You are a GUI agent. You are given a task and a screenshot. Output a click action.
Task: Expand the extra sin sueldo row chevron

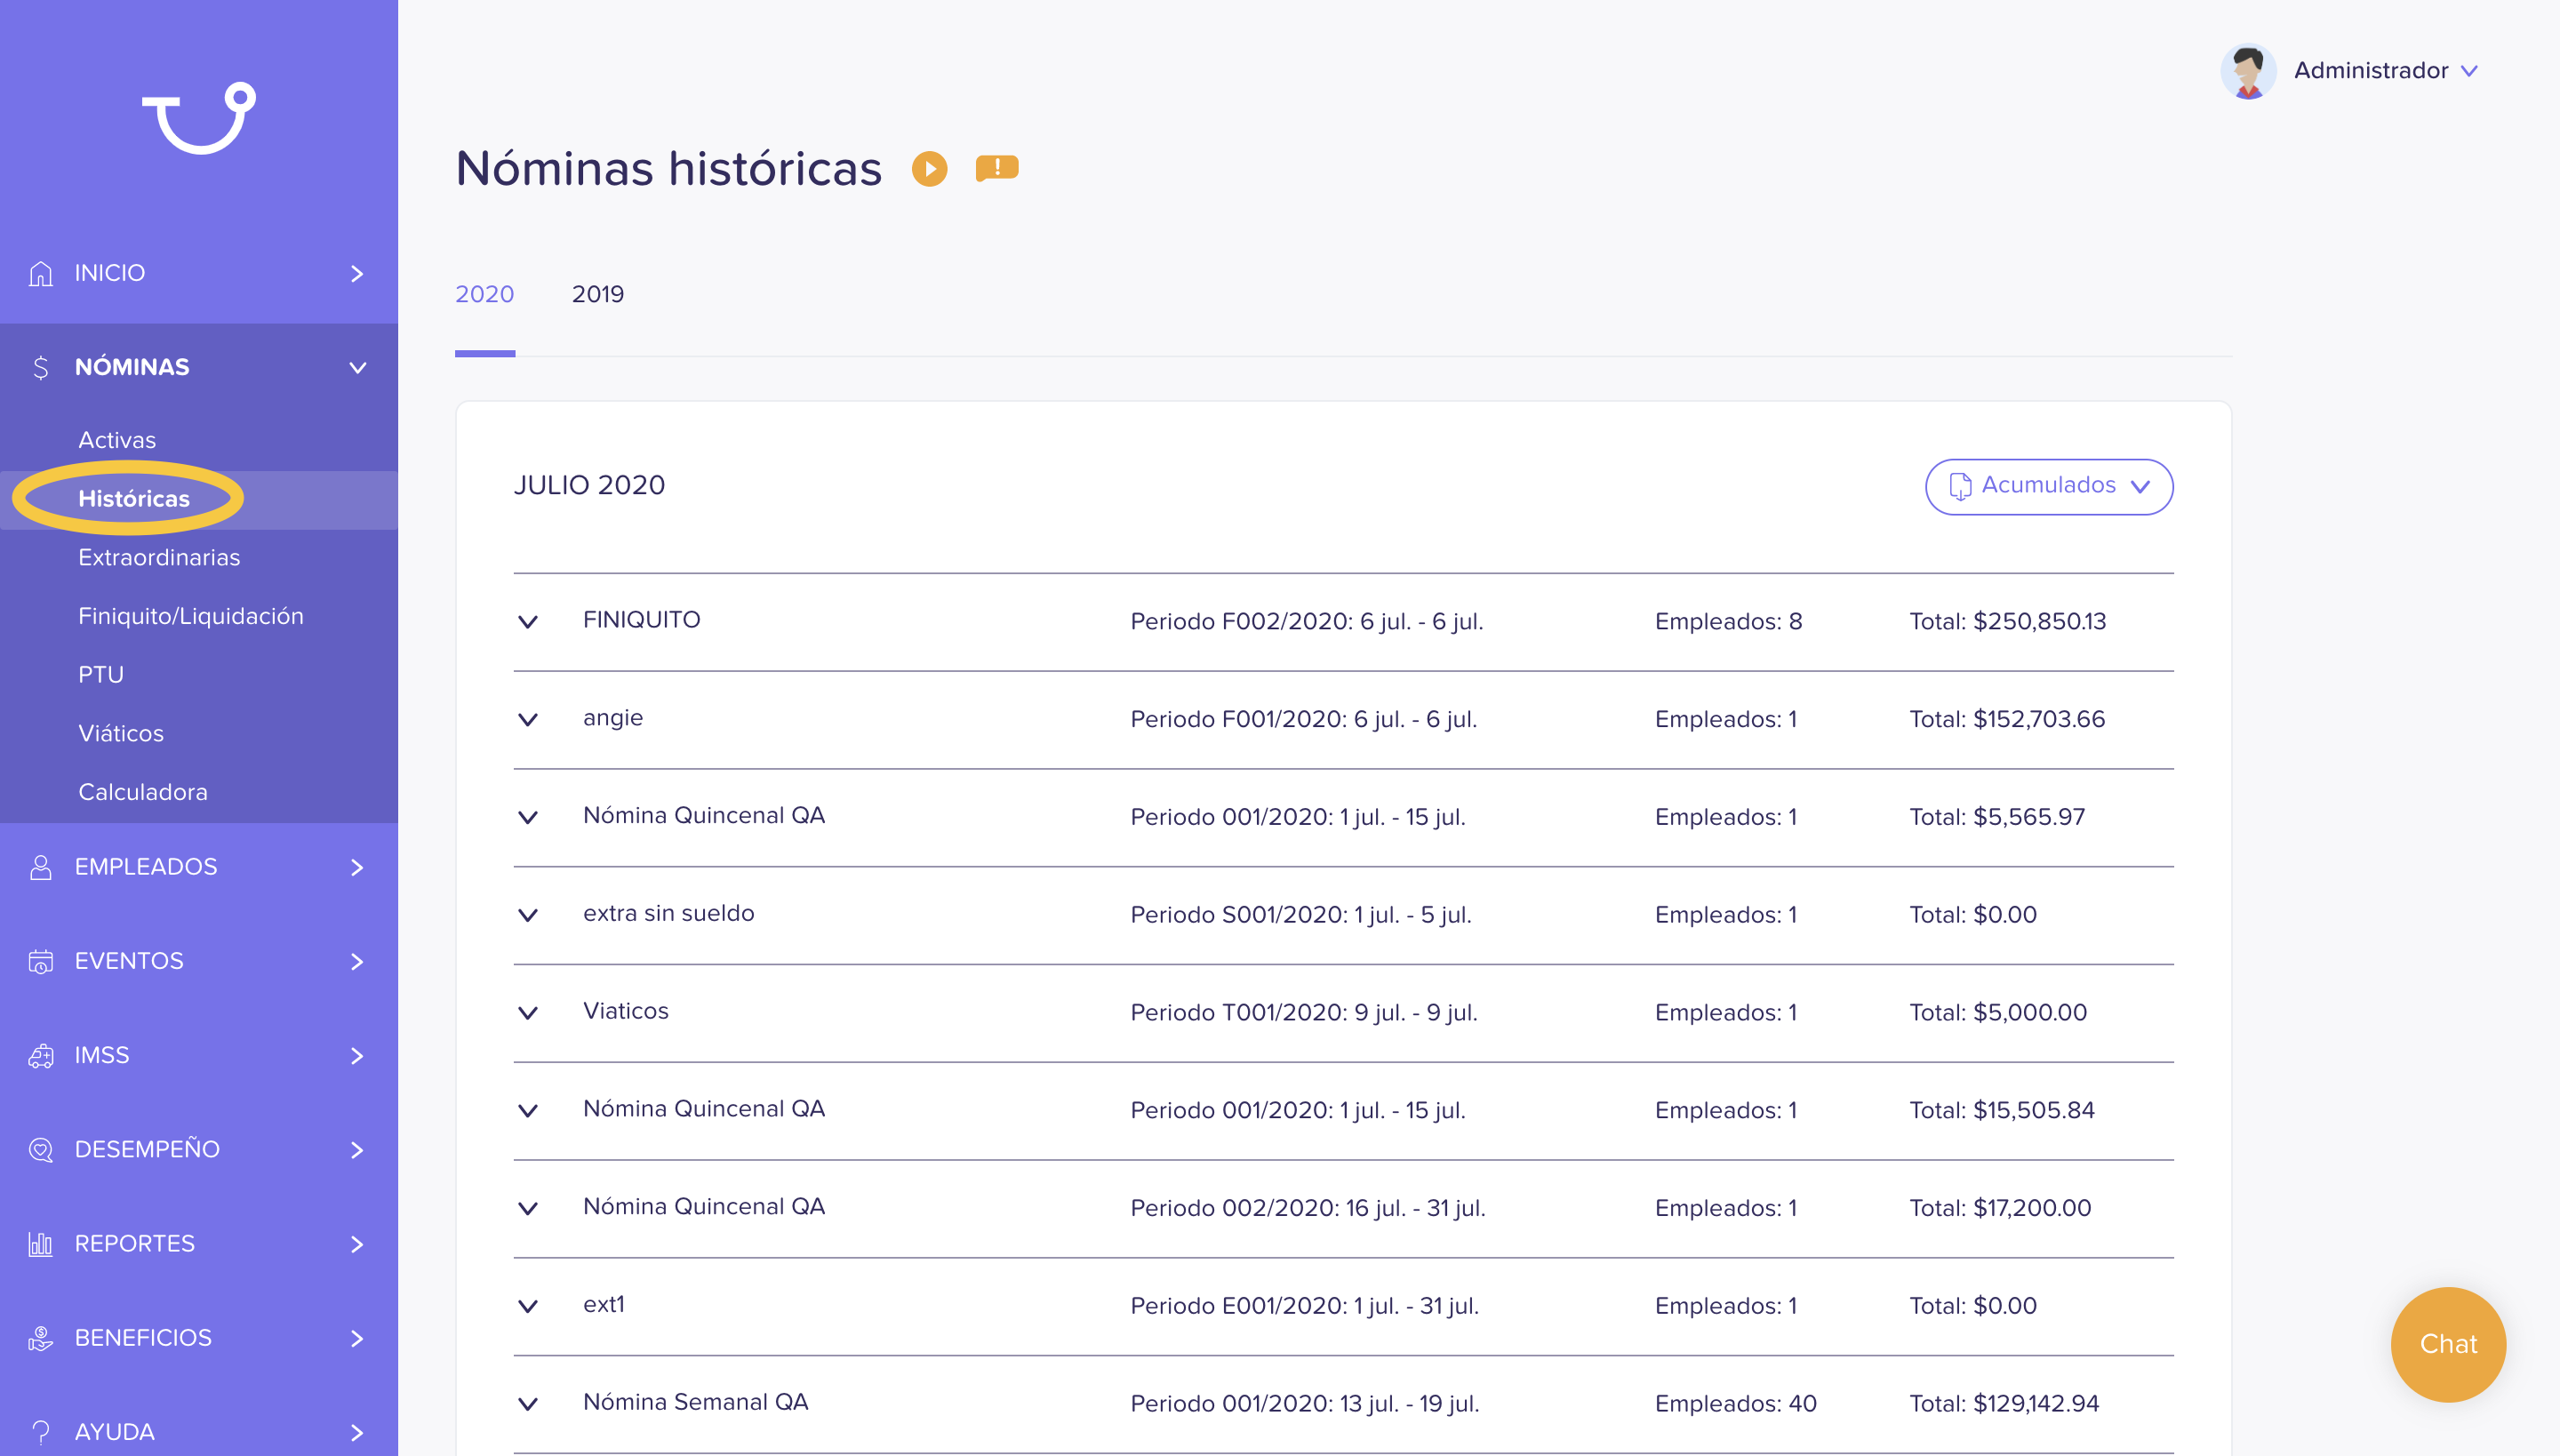pos(528,915)
